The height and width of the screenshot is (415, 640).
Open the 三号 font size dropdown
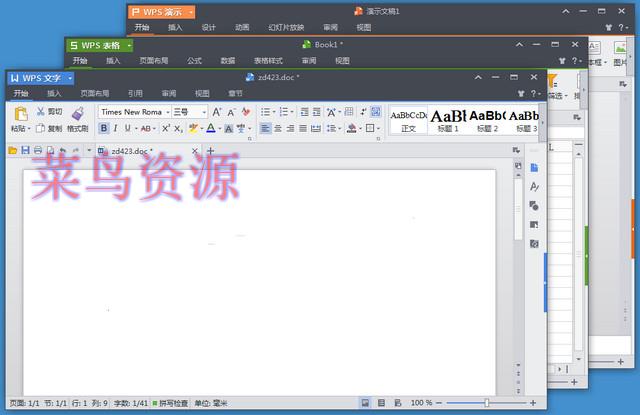coord(204,112)
